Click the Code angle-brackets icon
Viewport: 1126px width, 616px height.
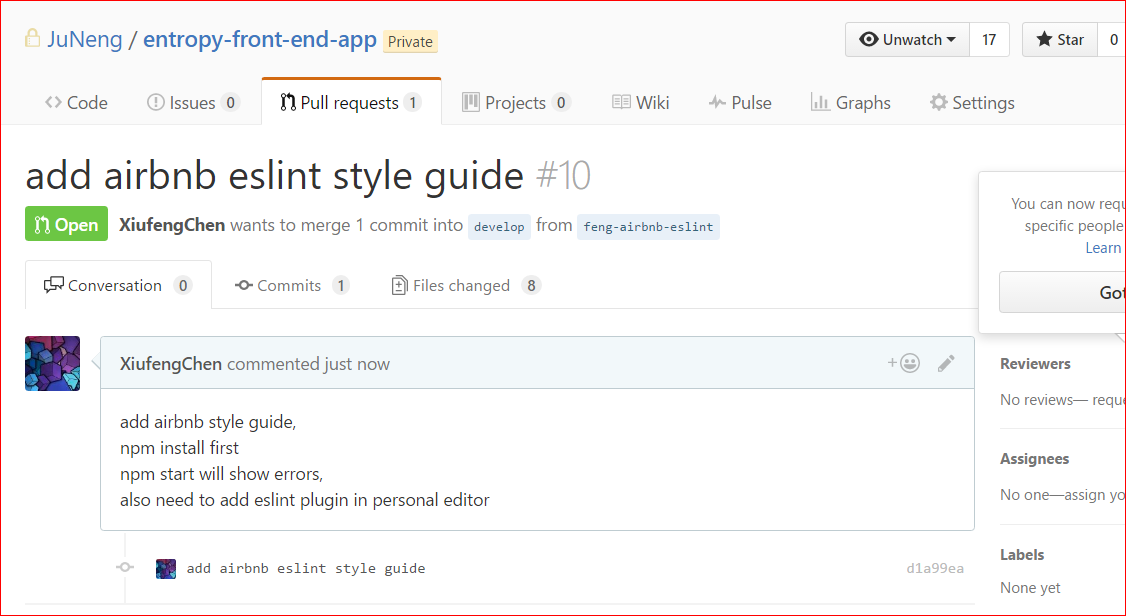click(x=53, y=103)
